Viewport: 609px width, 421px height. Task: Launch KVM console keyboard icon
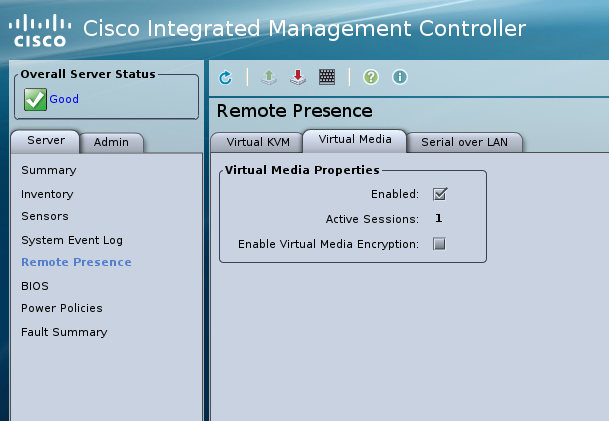click(327, 77)
